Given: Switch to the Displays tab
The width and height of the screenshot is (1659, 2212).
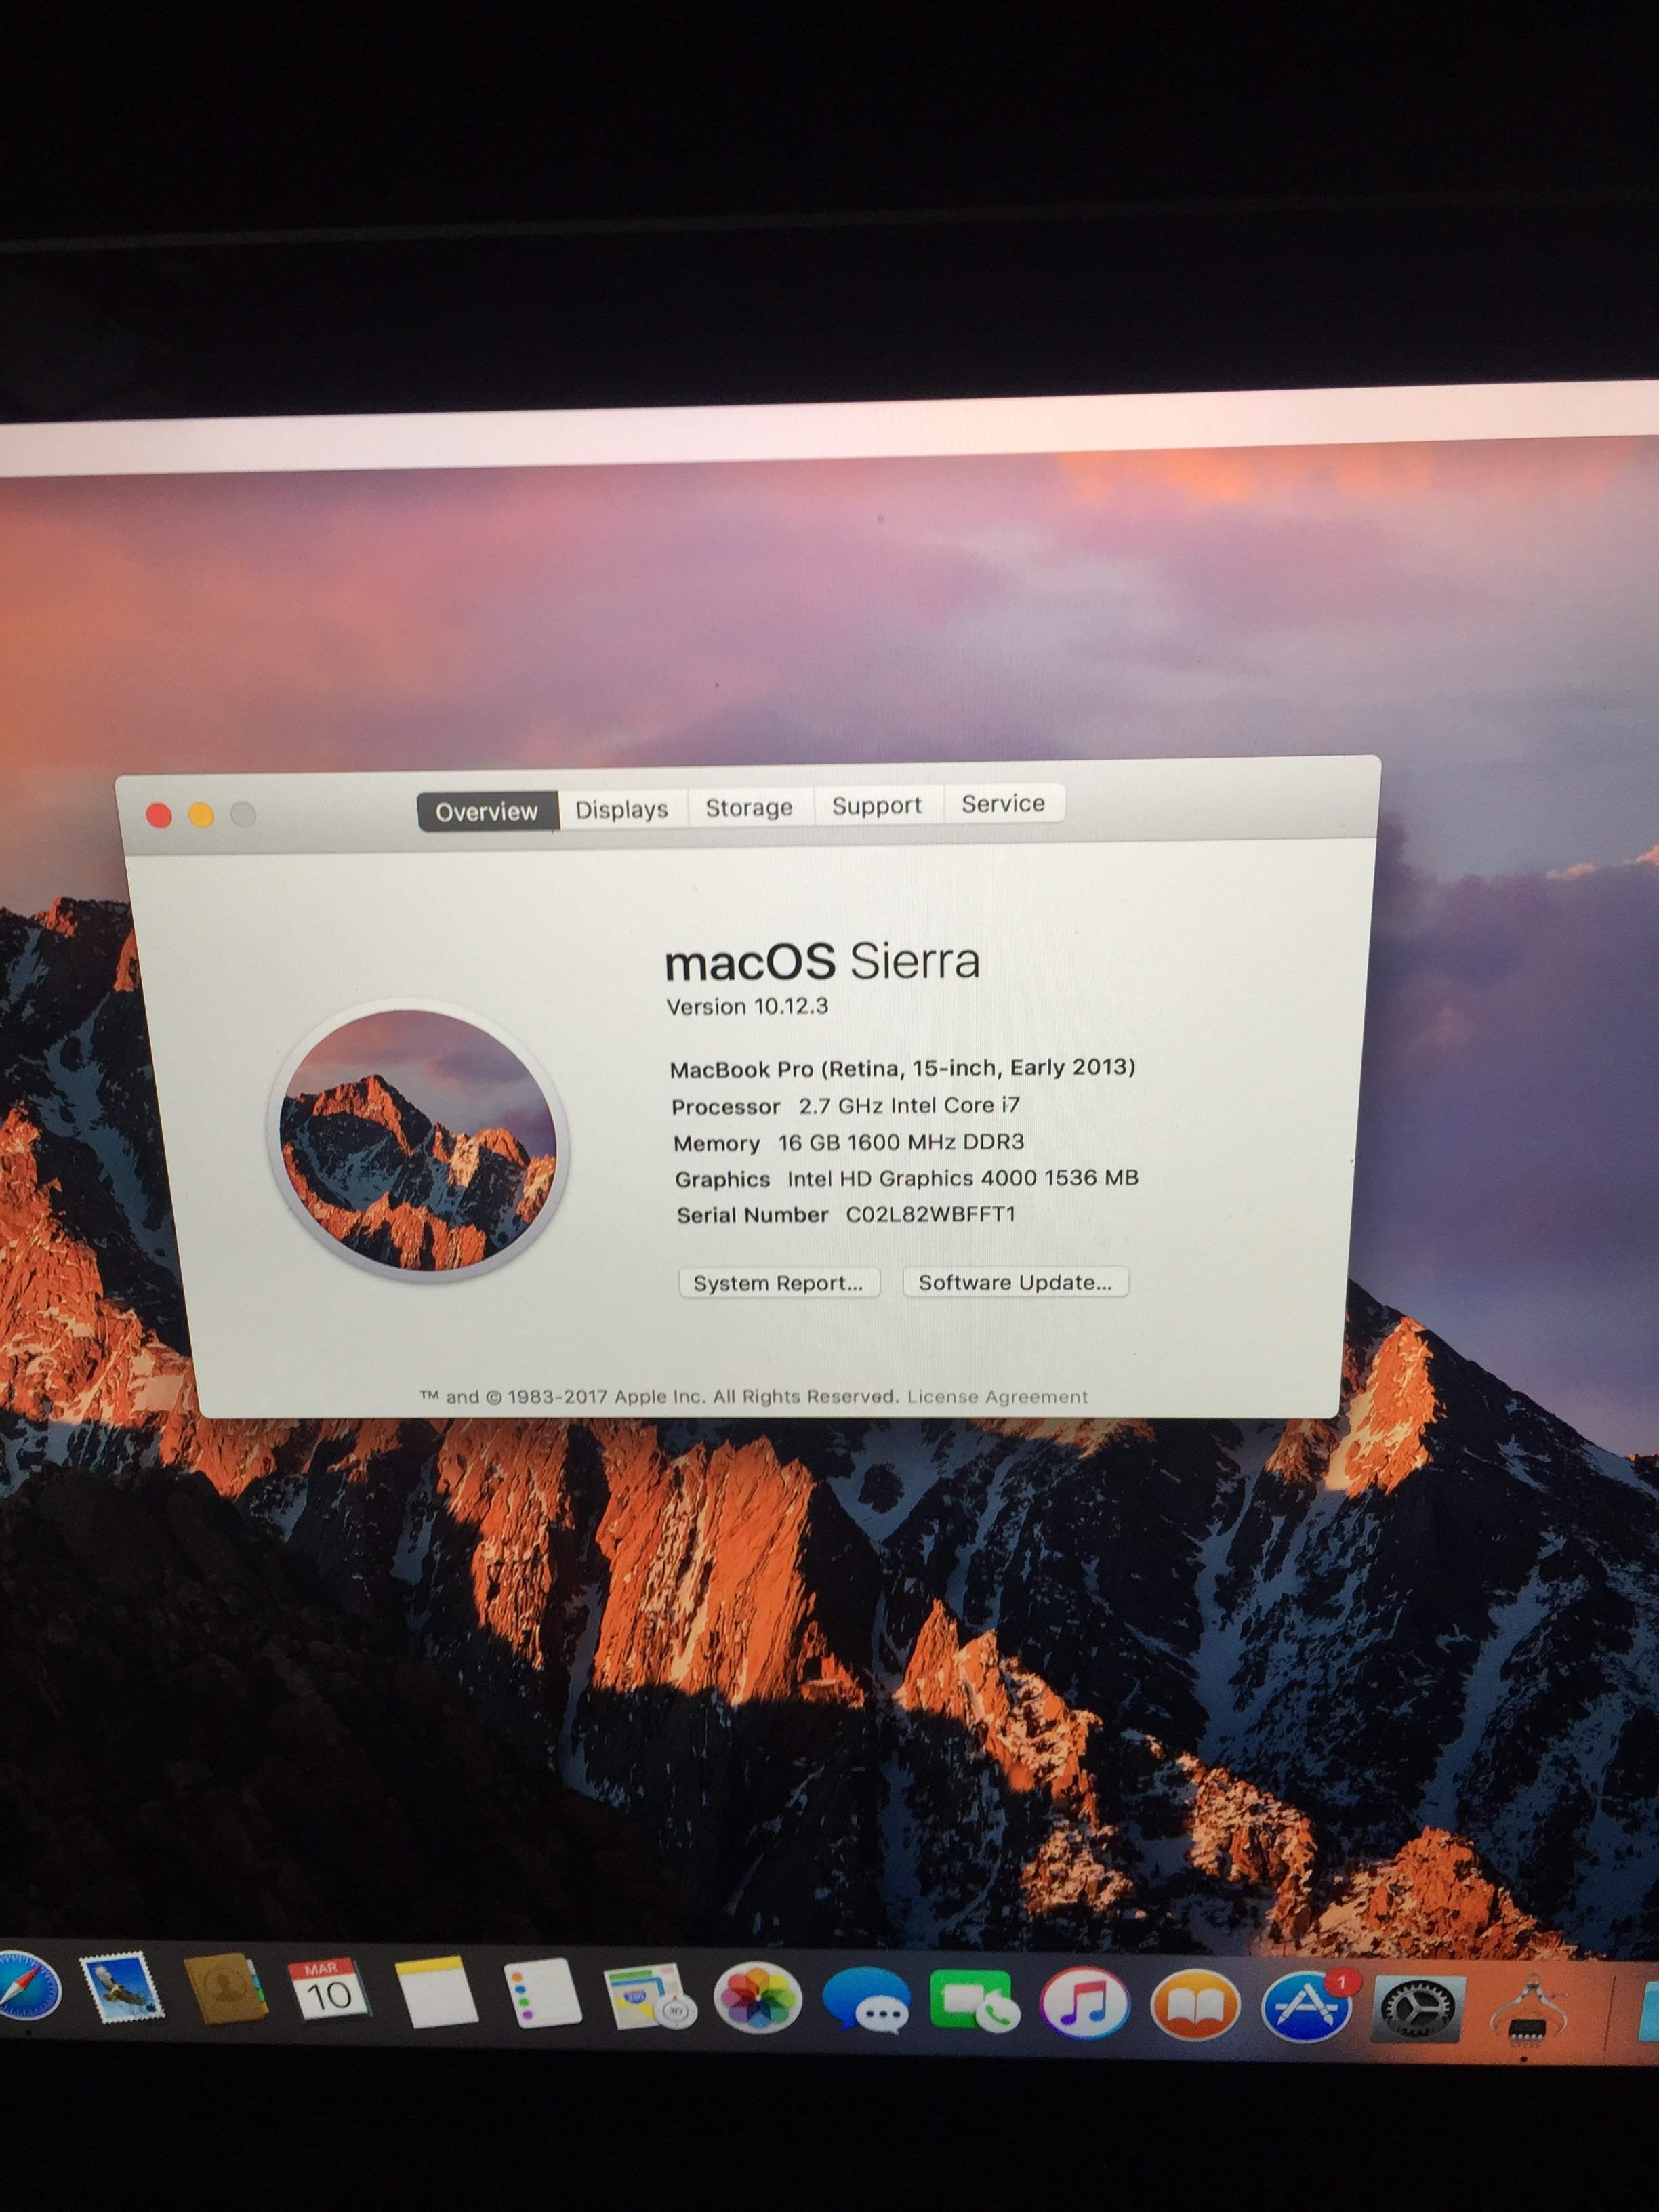Looking at the screenshot, I should pos(622,809).
